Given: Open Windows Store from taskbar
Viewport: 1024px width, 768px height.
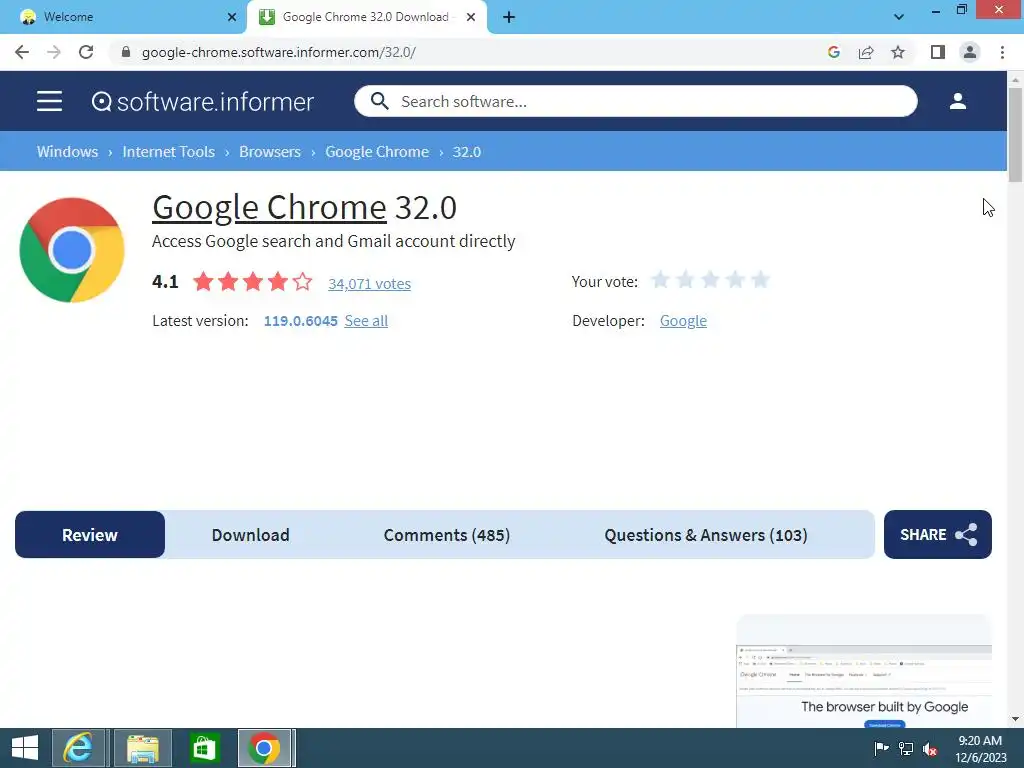Looking at the screenshot, I should (x=204, y=748).
